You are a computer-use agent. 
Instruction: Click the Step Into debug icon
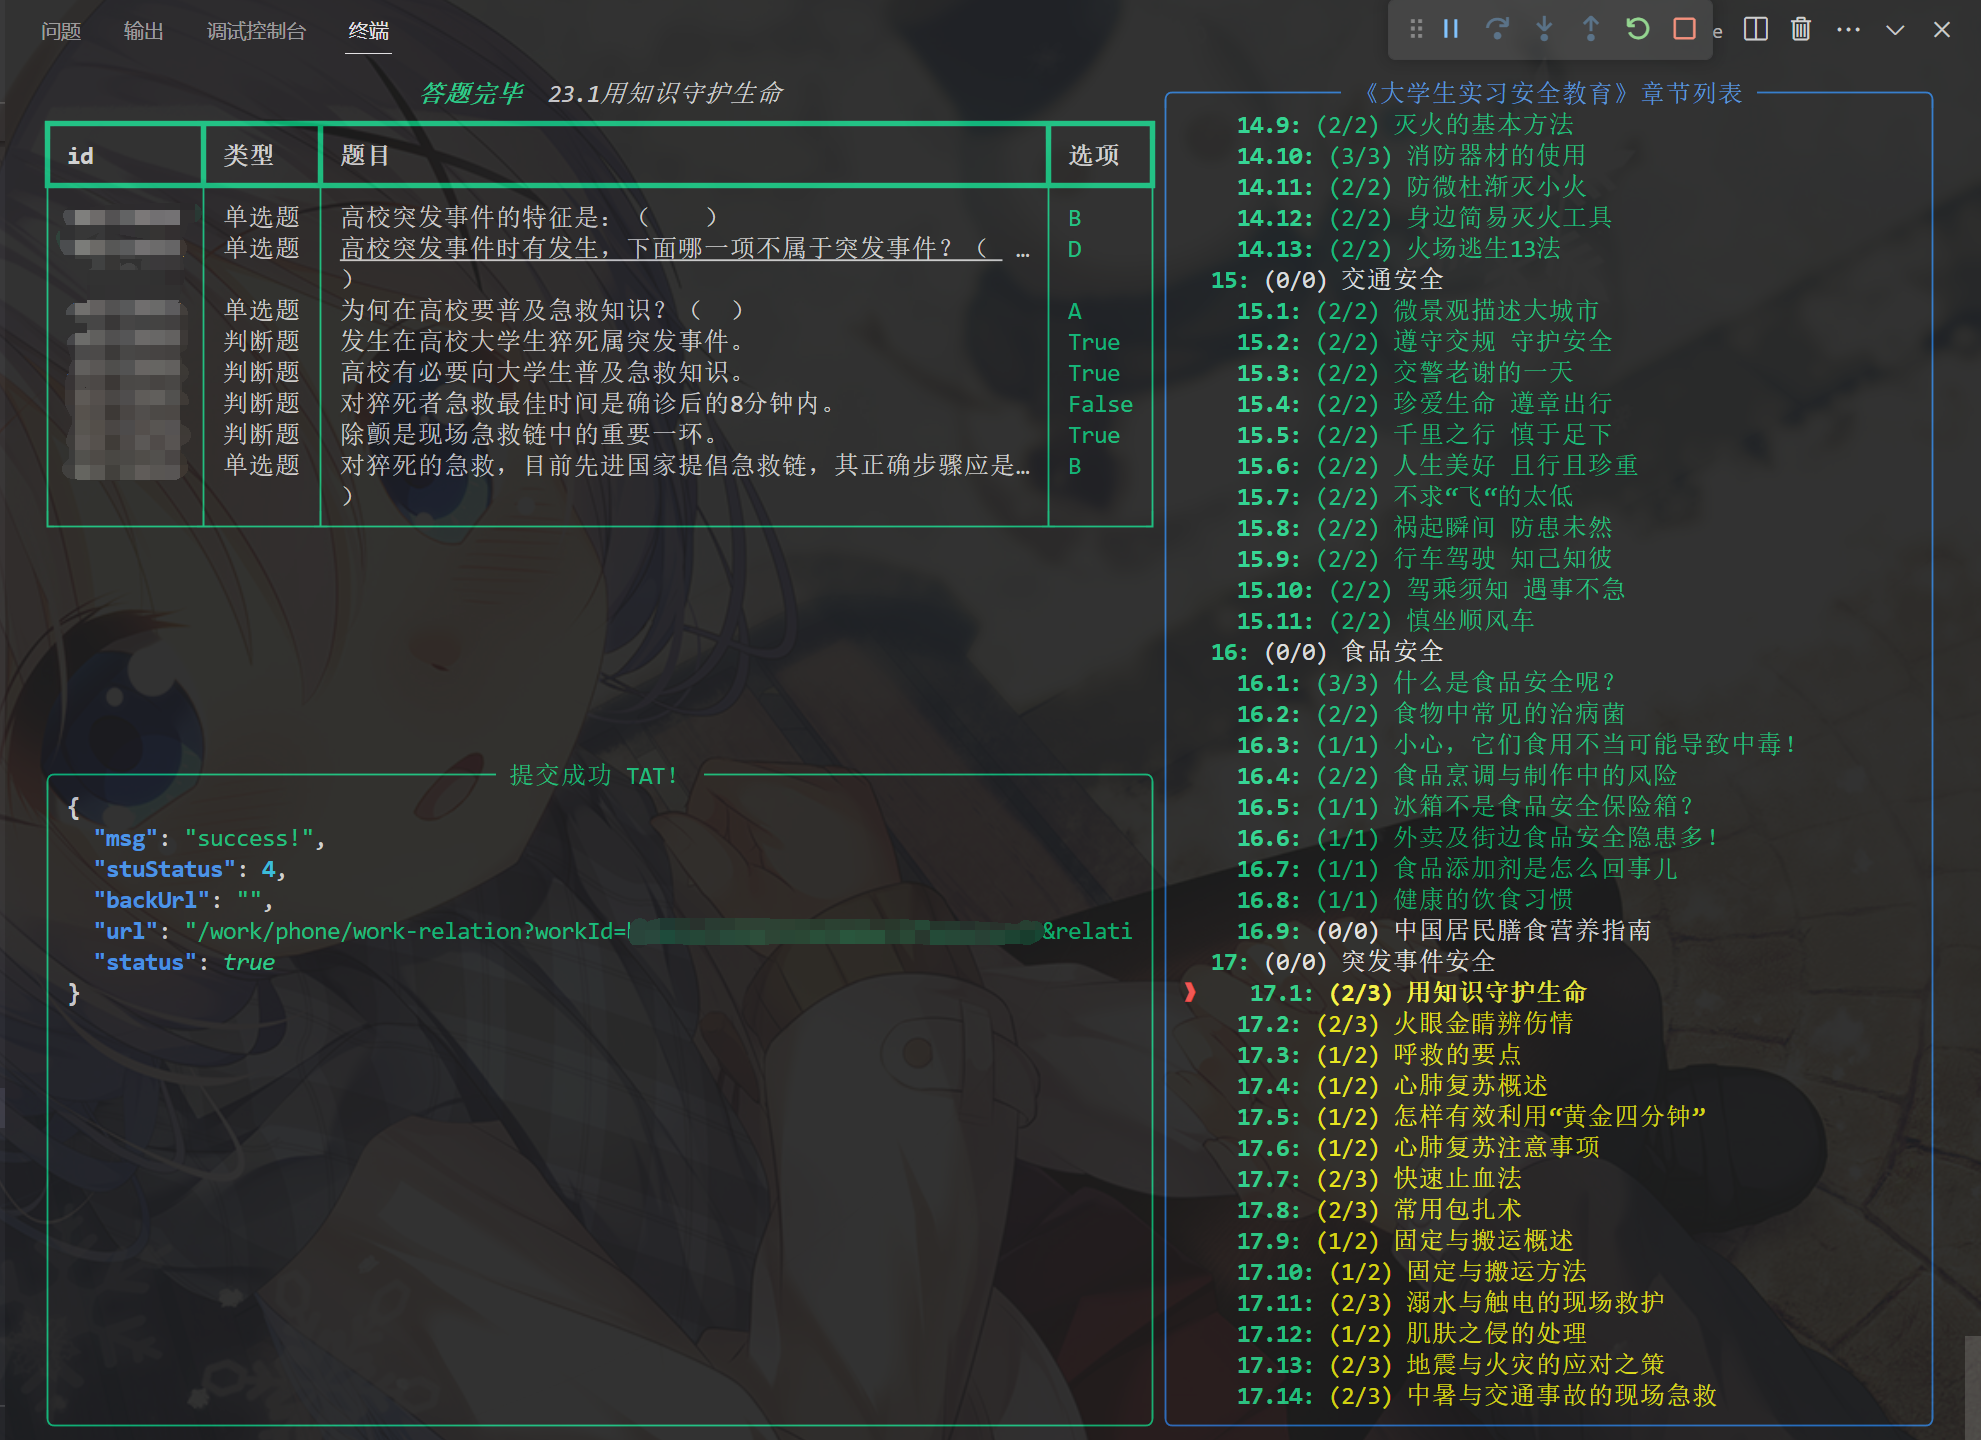1544,29
